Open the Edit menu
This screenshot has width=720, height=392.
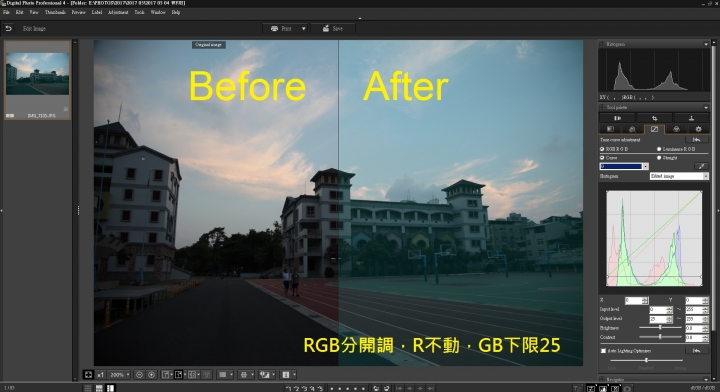19,12
